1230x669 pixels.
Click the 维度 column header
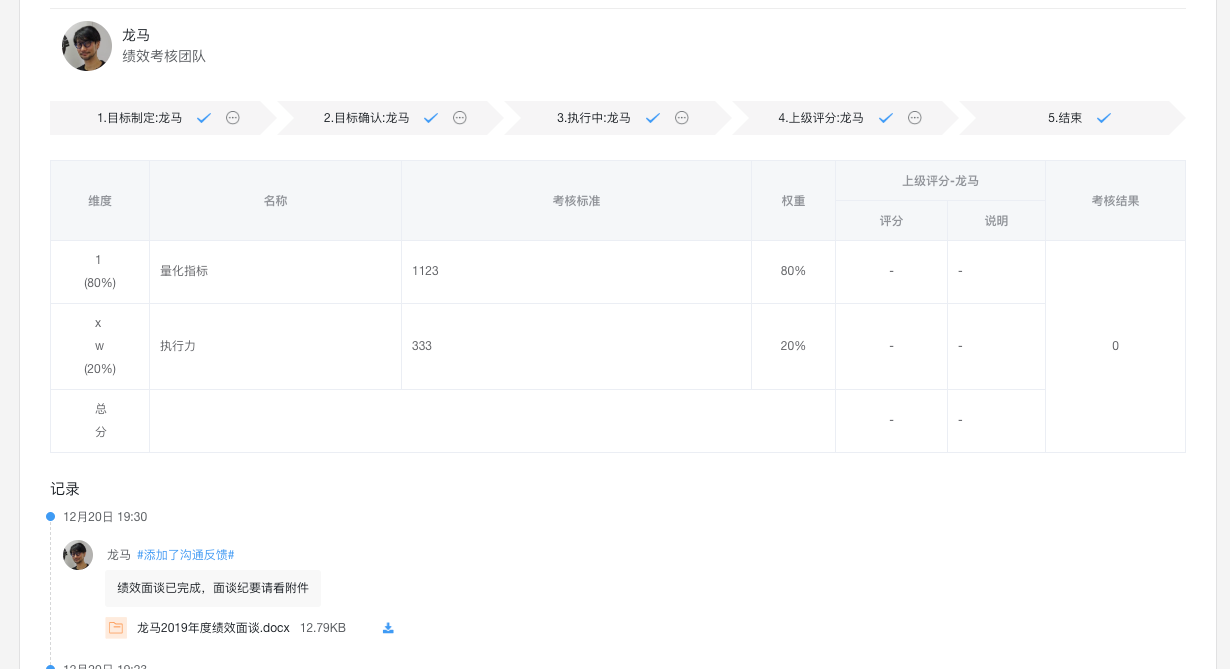click(x=100, y=201)
